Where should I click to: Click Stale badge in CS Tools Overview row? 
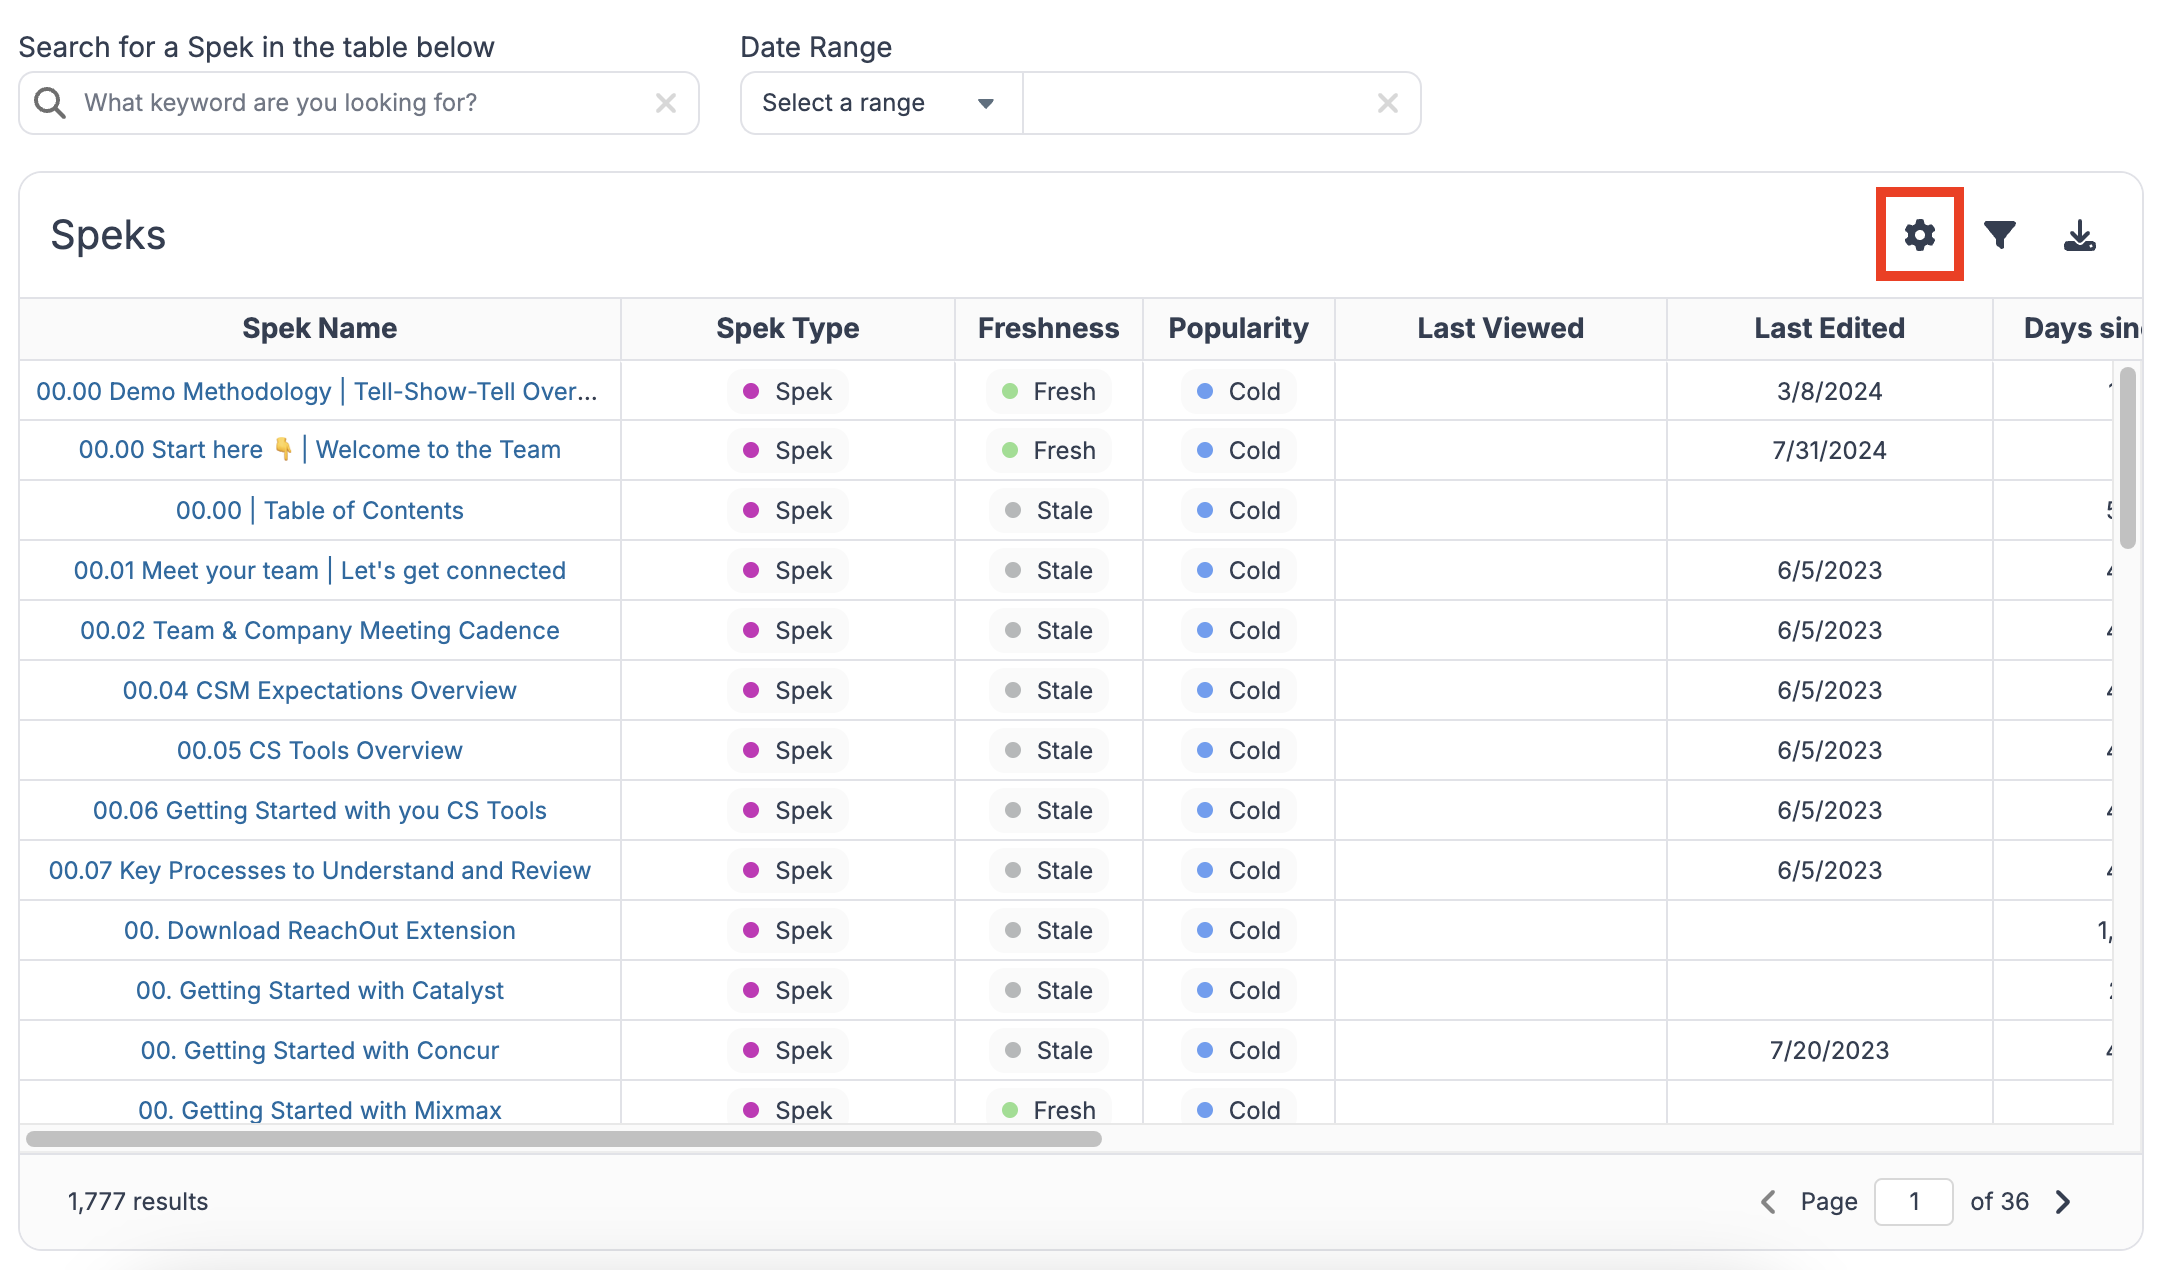(1048, 750)
